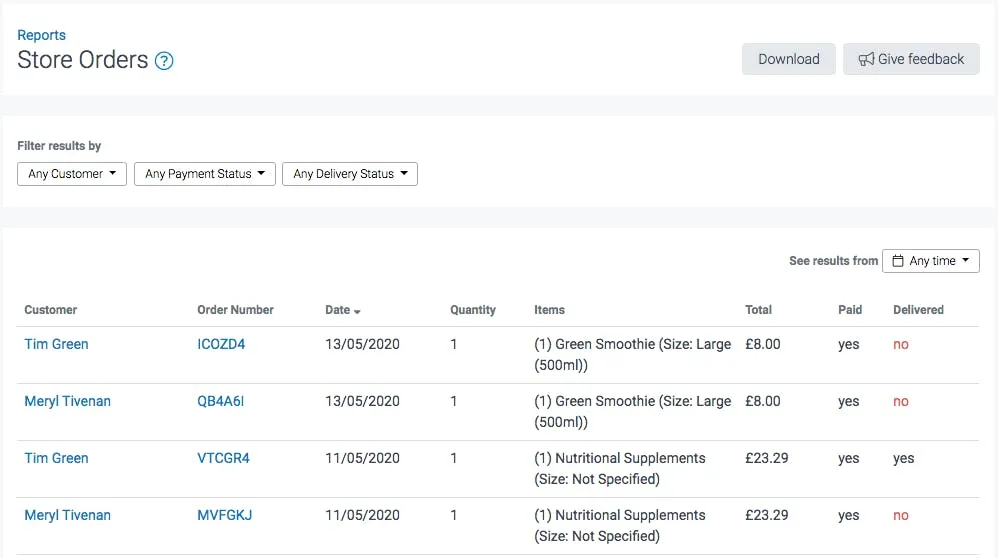Click the calendar icon next to Any time
998x558 pixels.
897,261
